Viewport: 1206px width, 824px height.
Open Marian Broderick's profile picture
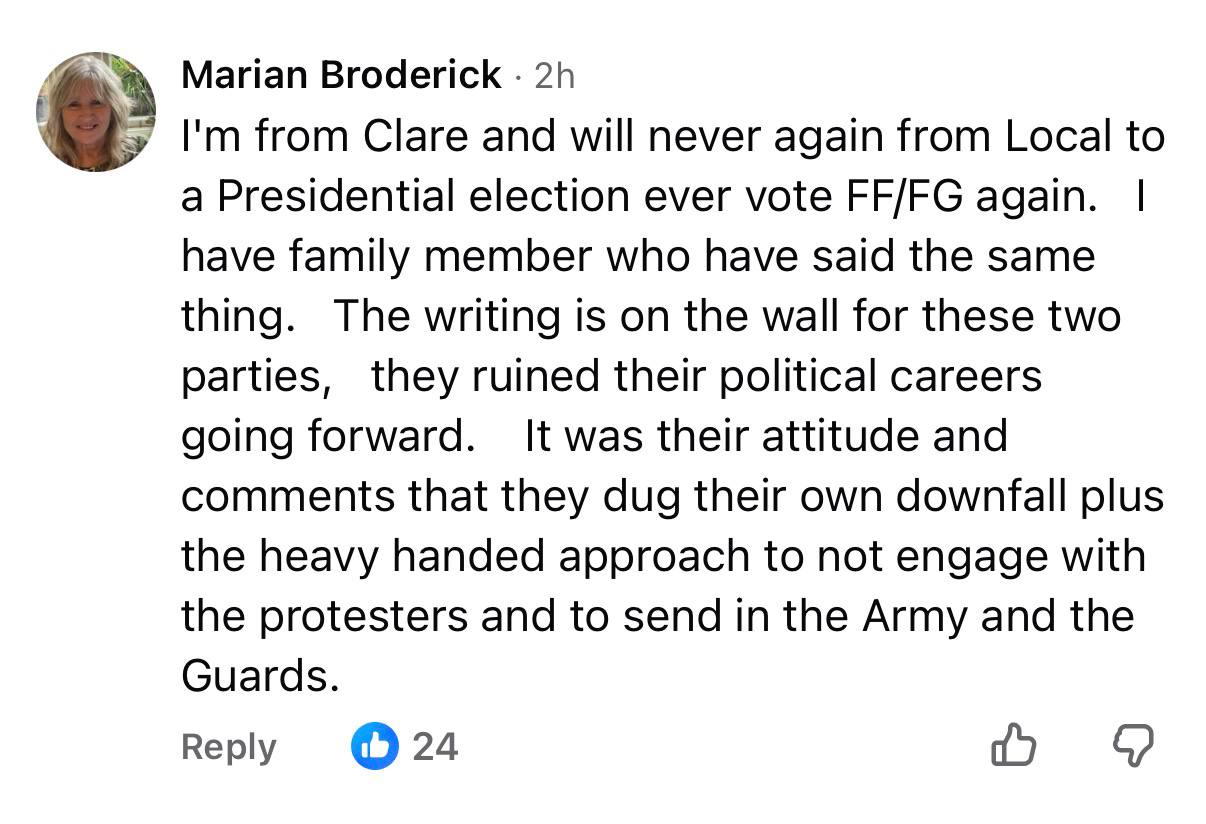coord(97,112)
